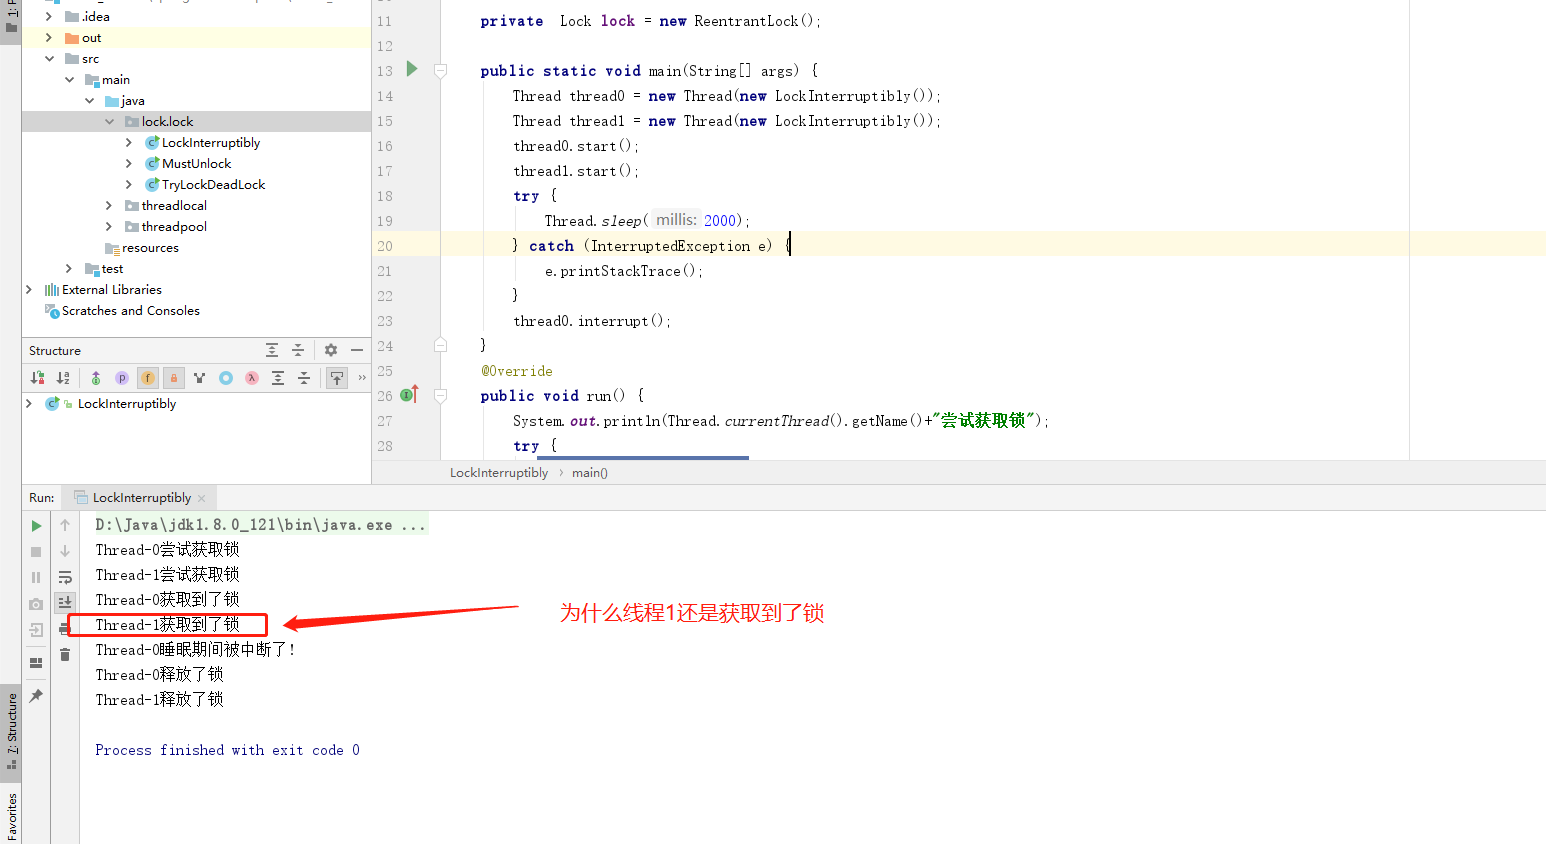Rerun LockInterruptibly with the green Run button
The width and height of the screenshot is (1546, 844).
coord(36,526)
